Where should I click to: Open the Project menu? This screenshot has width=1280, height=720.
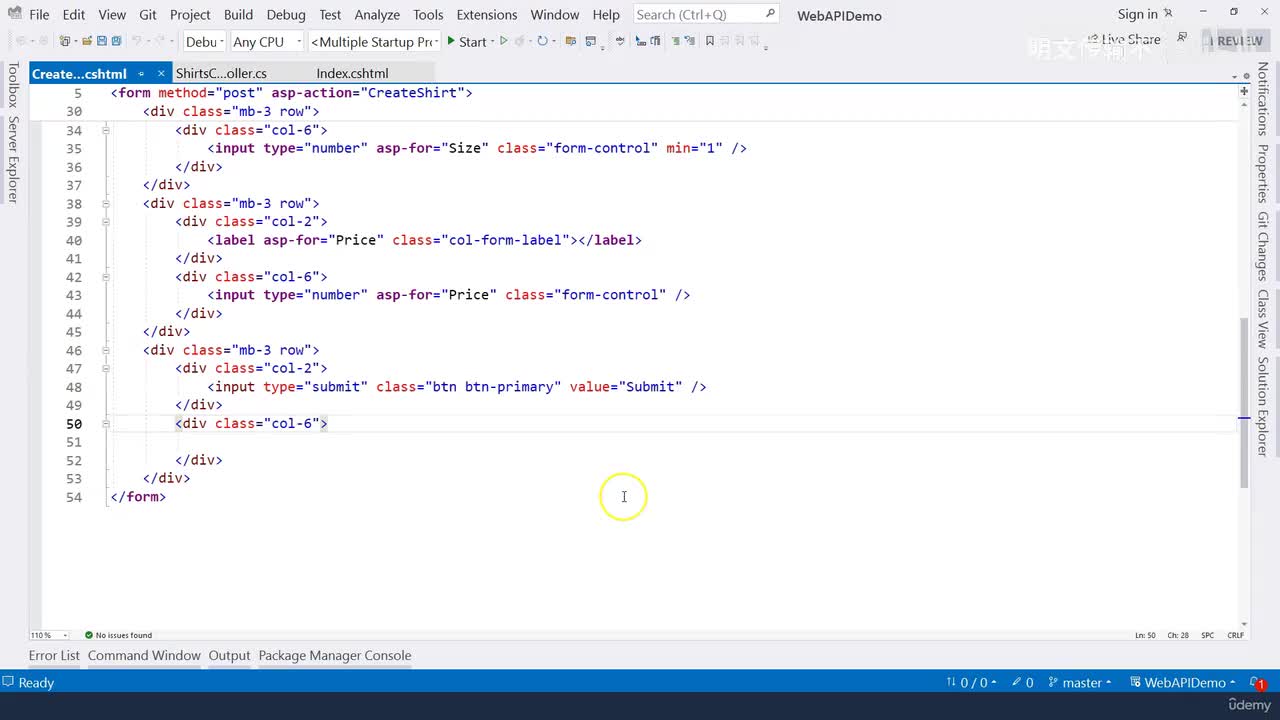pos(190,14)
